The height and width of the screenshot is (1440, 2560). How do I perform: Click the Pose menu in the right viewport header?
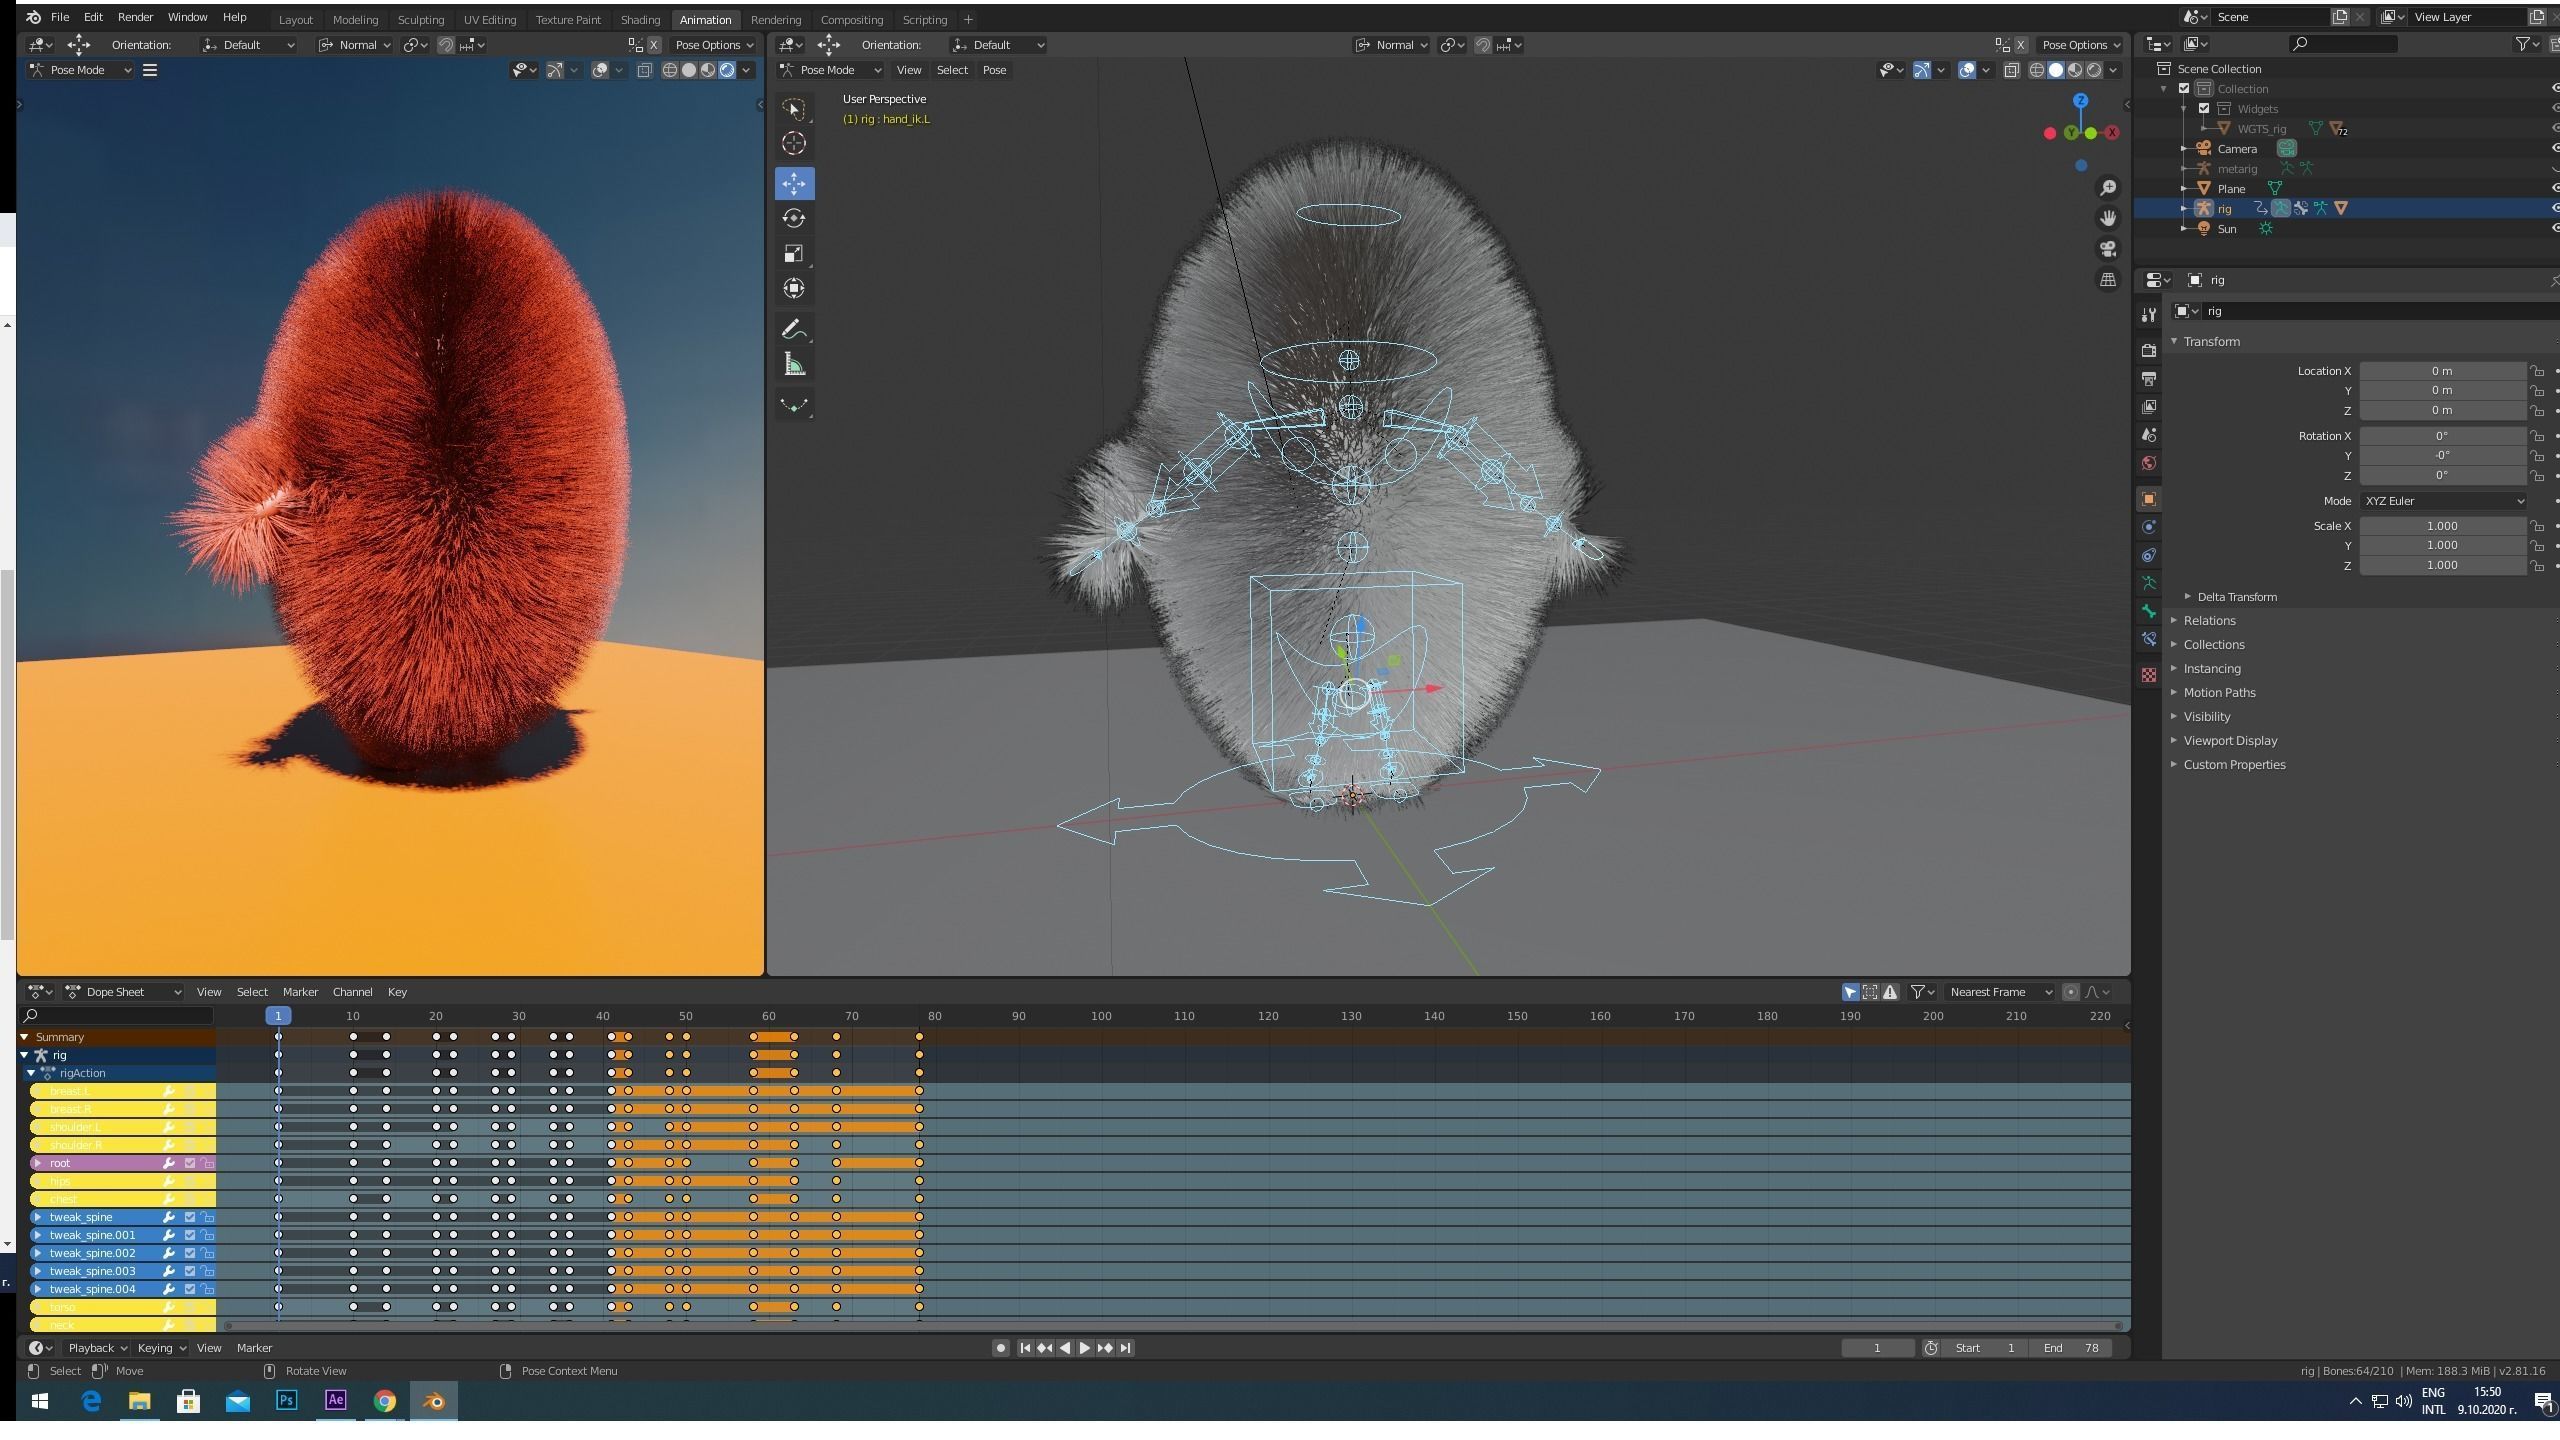click(994, 70)
